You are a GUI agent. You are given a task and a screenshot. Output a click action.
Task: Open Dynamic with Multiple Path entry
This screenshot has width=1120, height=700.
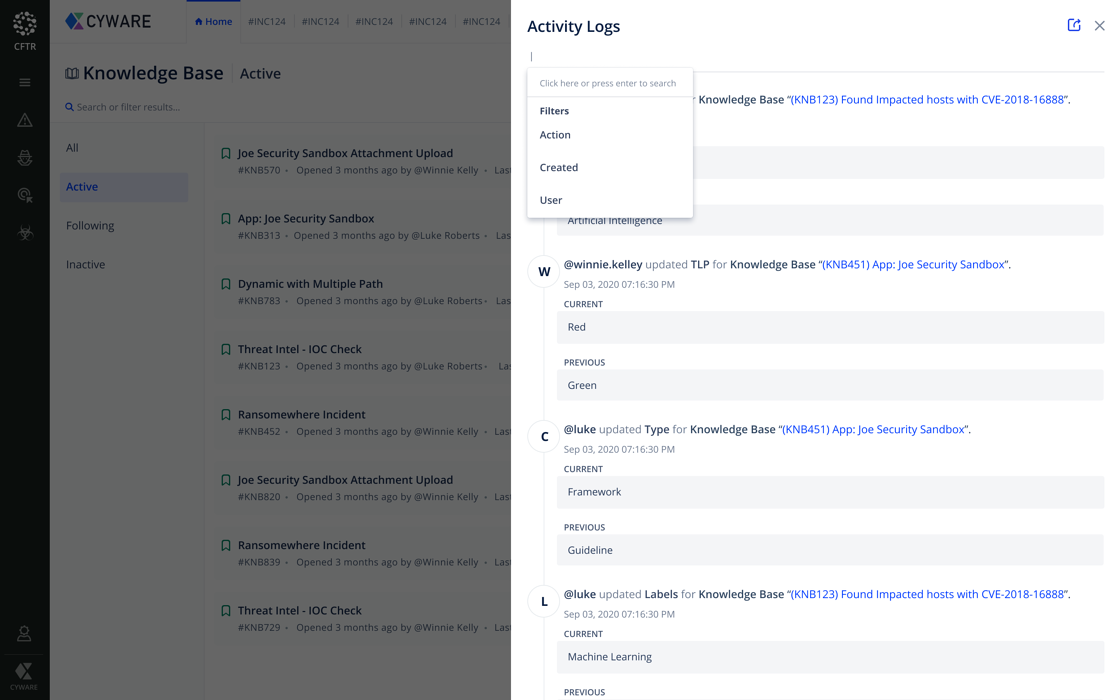point(310,284)
